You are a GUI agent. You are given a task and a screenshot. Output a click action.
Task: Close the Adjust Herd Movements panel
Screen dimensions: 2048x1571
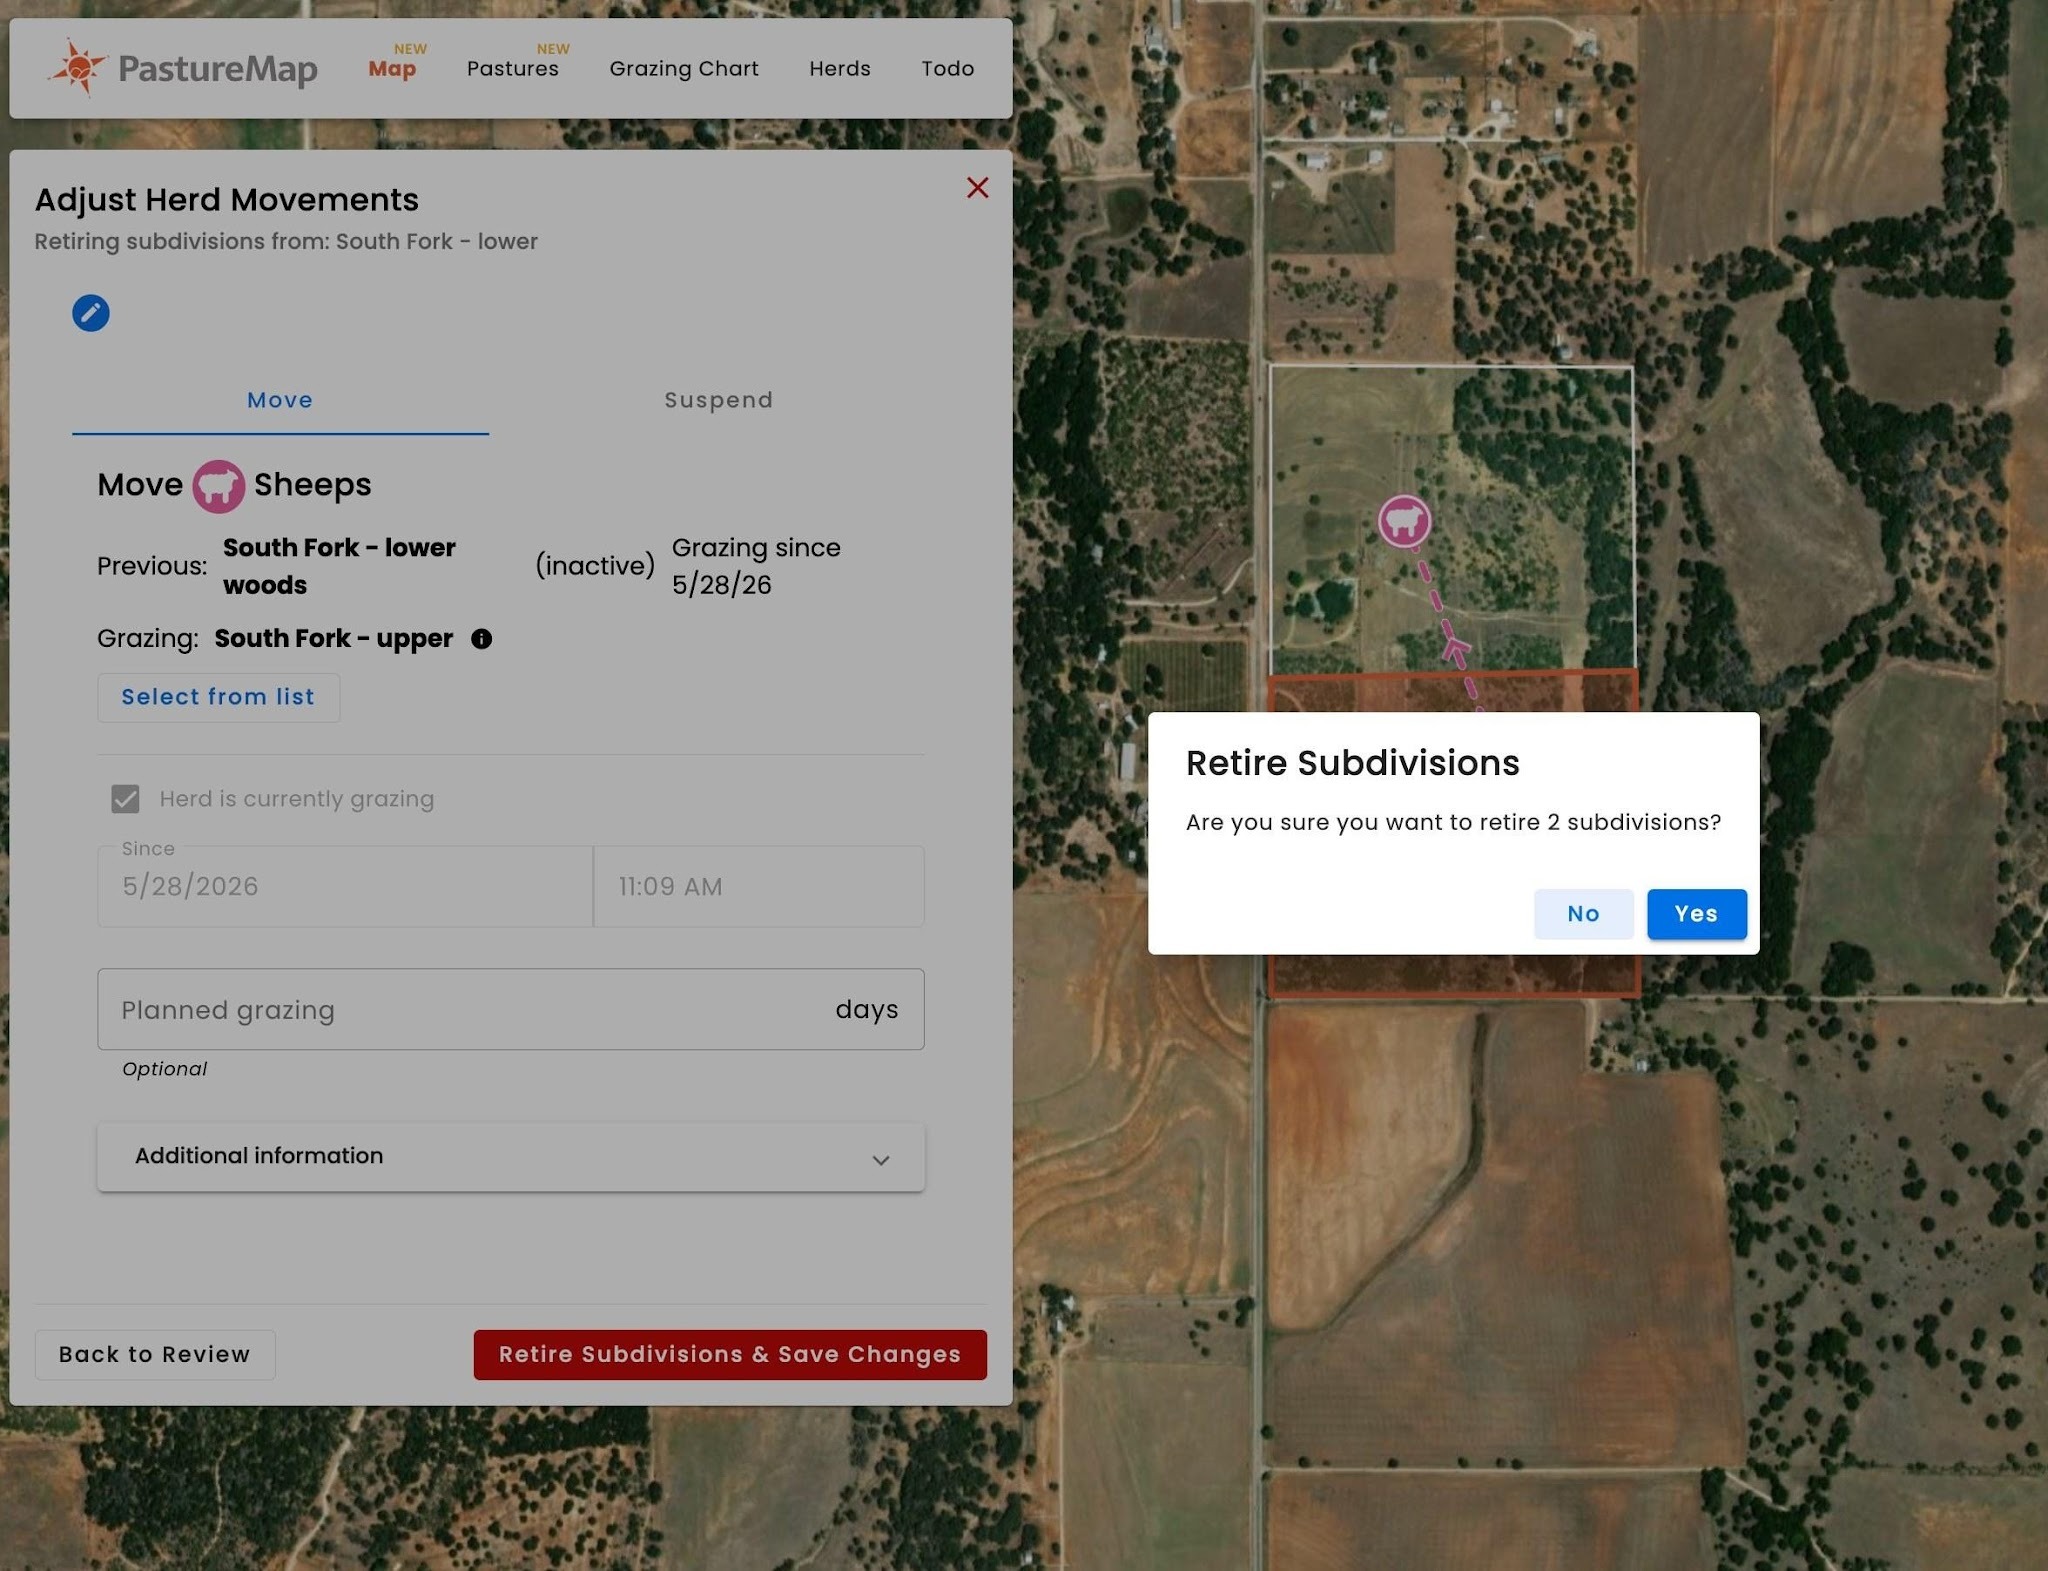click(x=977, y=188)
